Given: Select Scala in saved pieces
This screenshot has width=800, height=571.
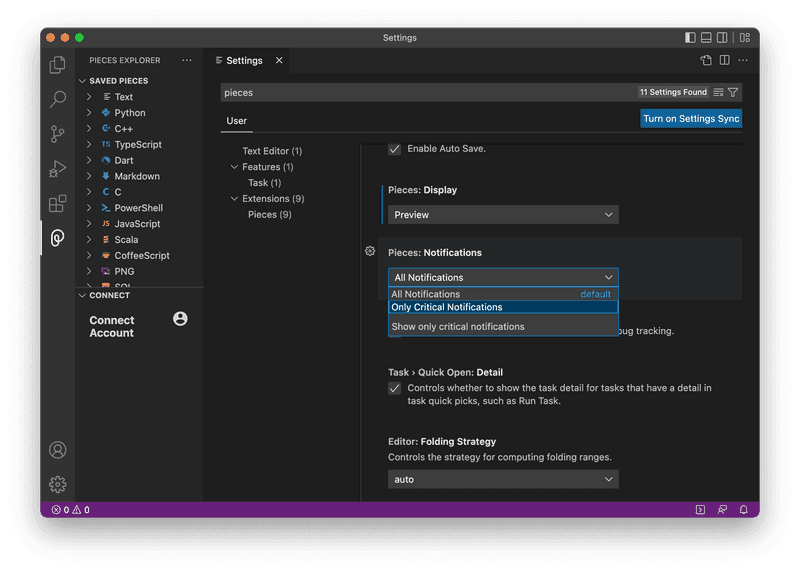Looking at the screenshot, I should click(126, 239).
